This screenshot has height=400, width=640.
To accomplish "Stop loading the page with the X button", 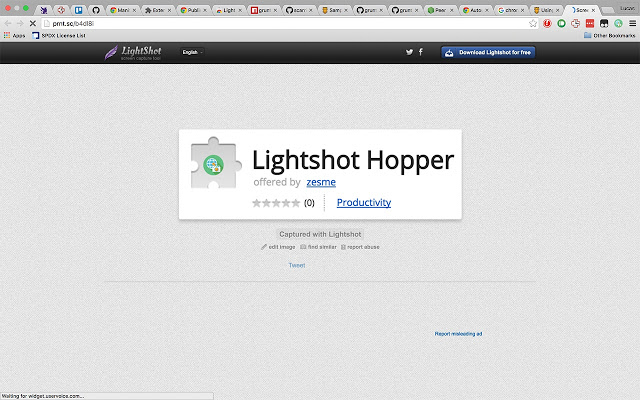I will 33,24.
